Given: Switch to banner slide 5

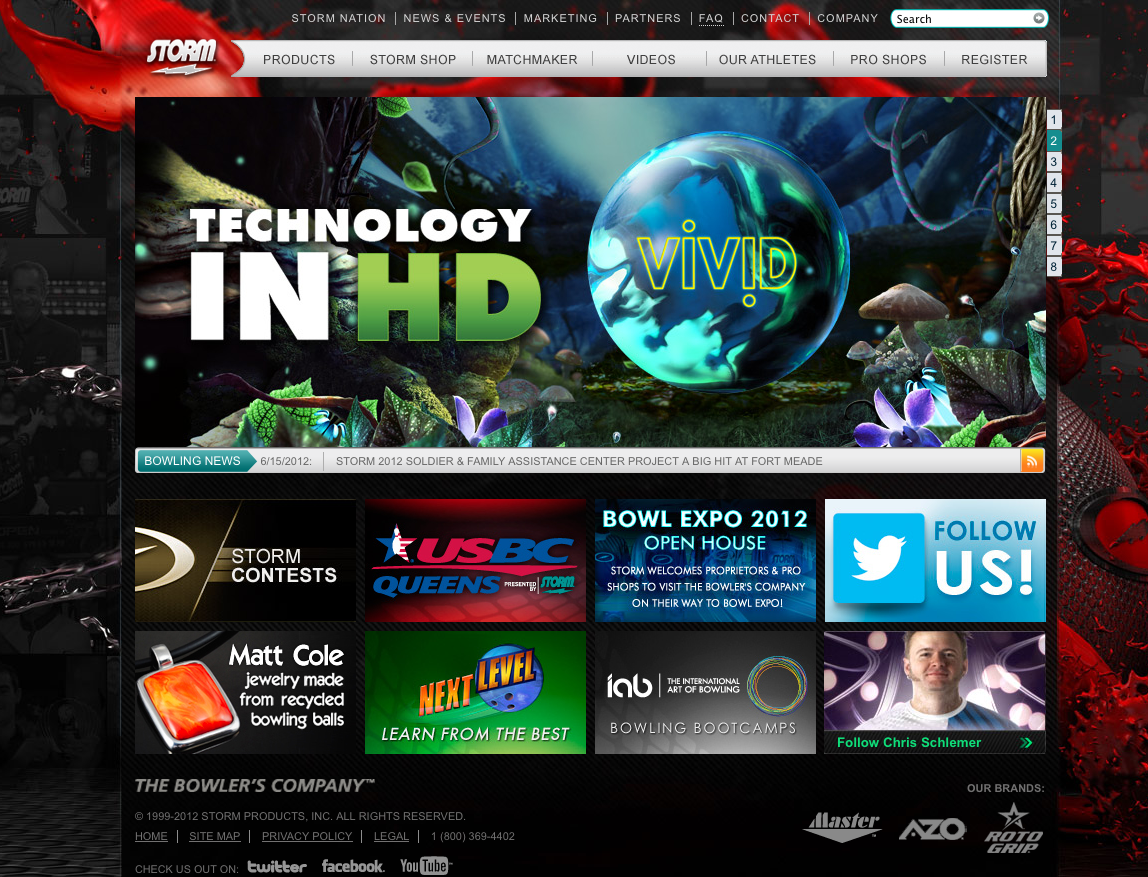Looking at the screenshot, I should (x=1054, y=204).
